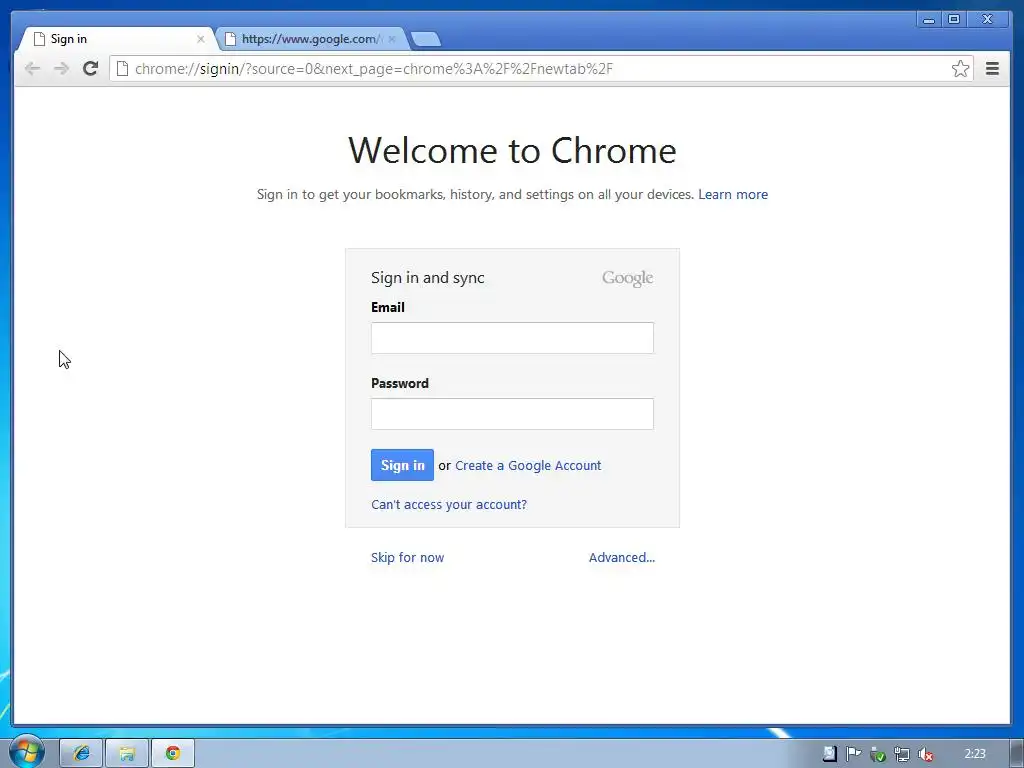Viewport: 1024px width, 768px height.
Task: Maximize the Chrome window
Action: click(953, 20)
